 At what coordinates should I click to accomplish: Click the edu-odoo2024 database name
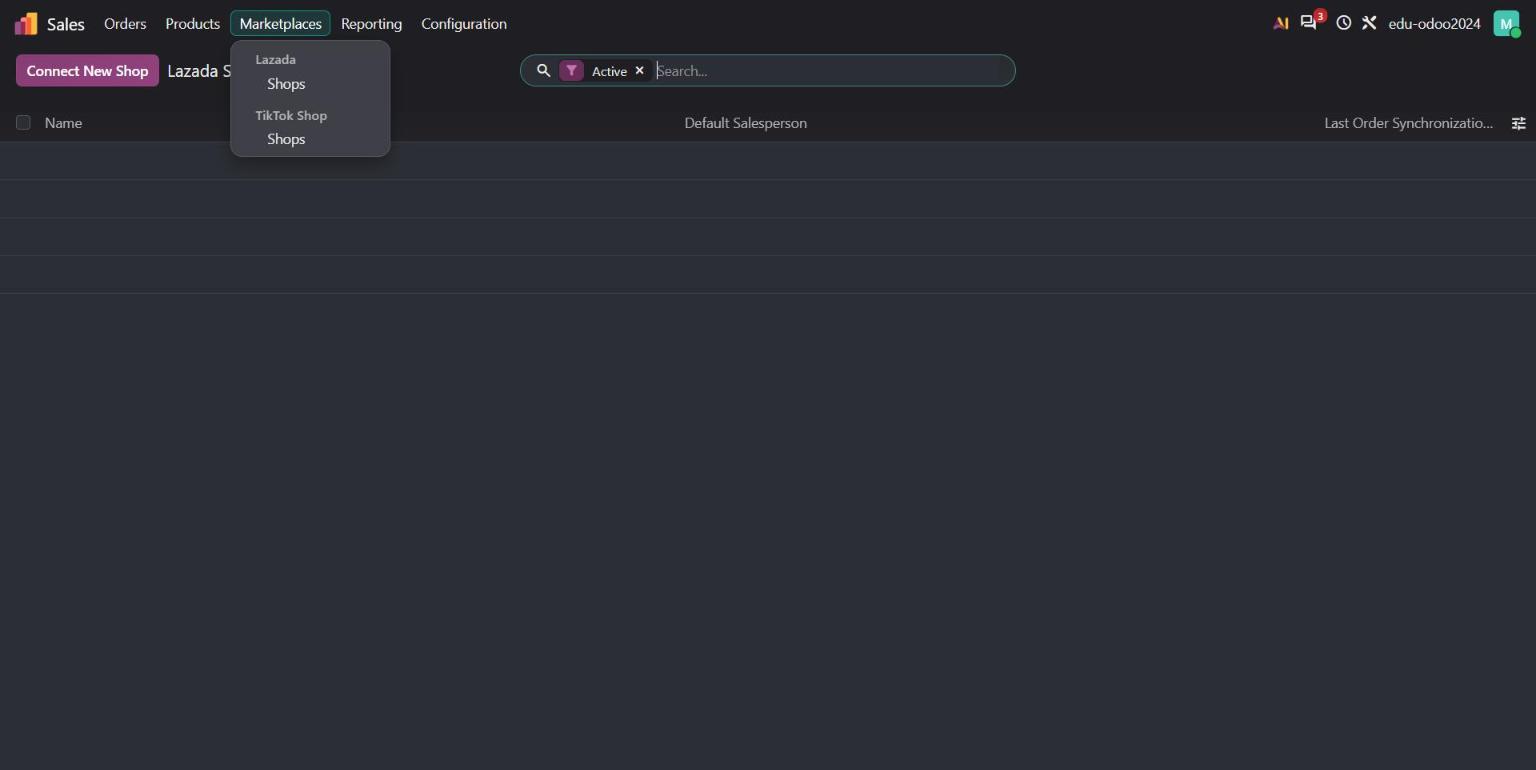click(1434, 24)
